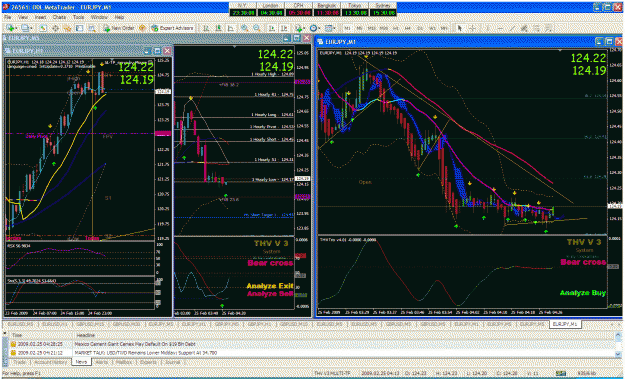625x379 pixels.
Task: Launch MetaEditor with the yellow diamond icon
Action: point(142,28)
